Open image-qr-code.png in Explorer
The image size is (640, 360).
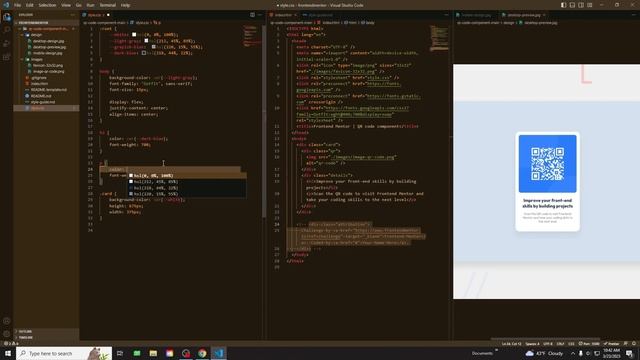48,71
